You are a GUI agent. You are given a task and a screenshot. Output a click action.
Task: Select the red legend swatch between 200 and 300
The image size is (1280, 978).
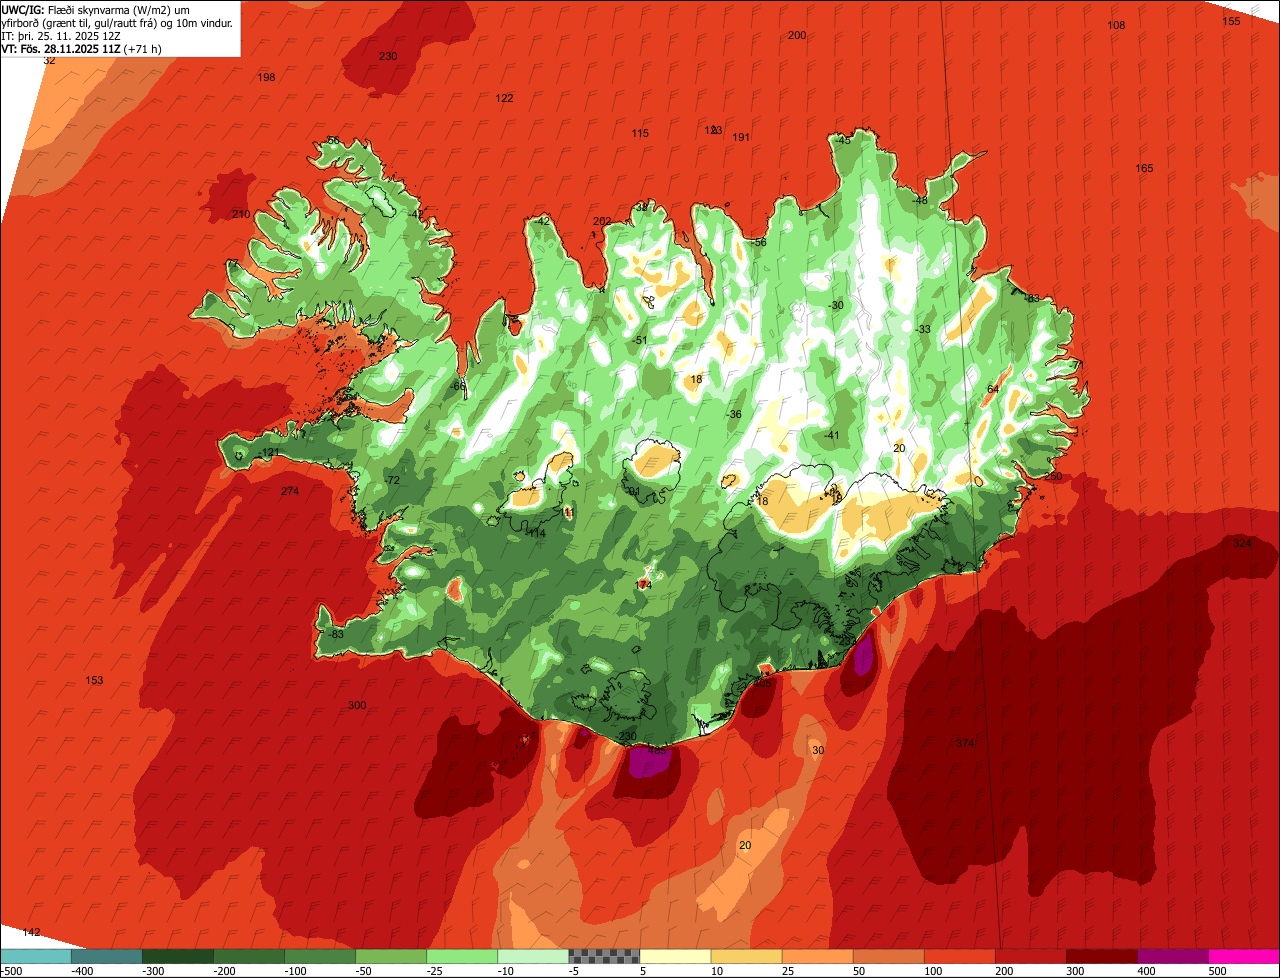[1030, 956]
